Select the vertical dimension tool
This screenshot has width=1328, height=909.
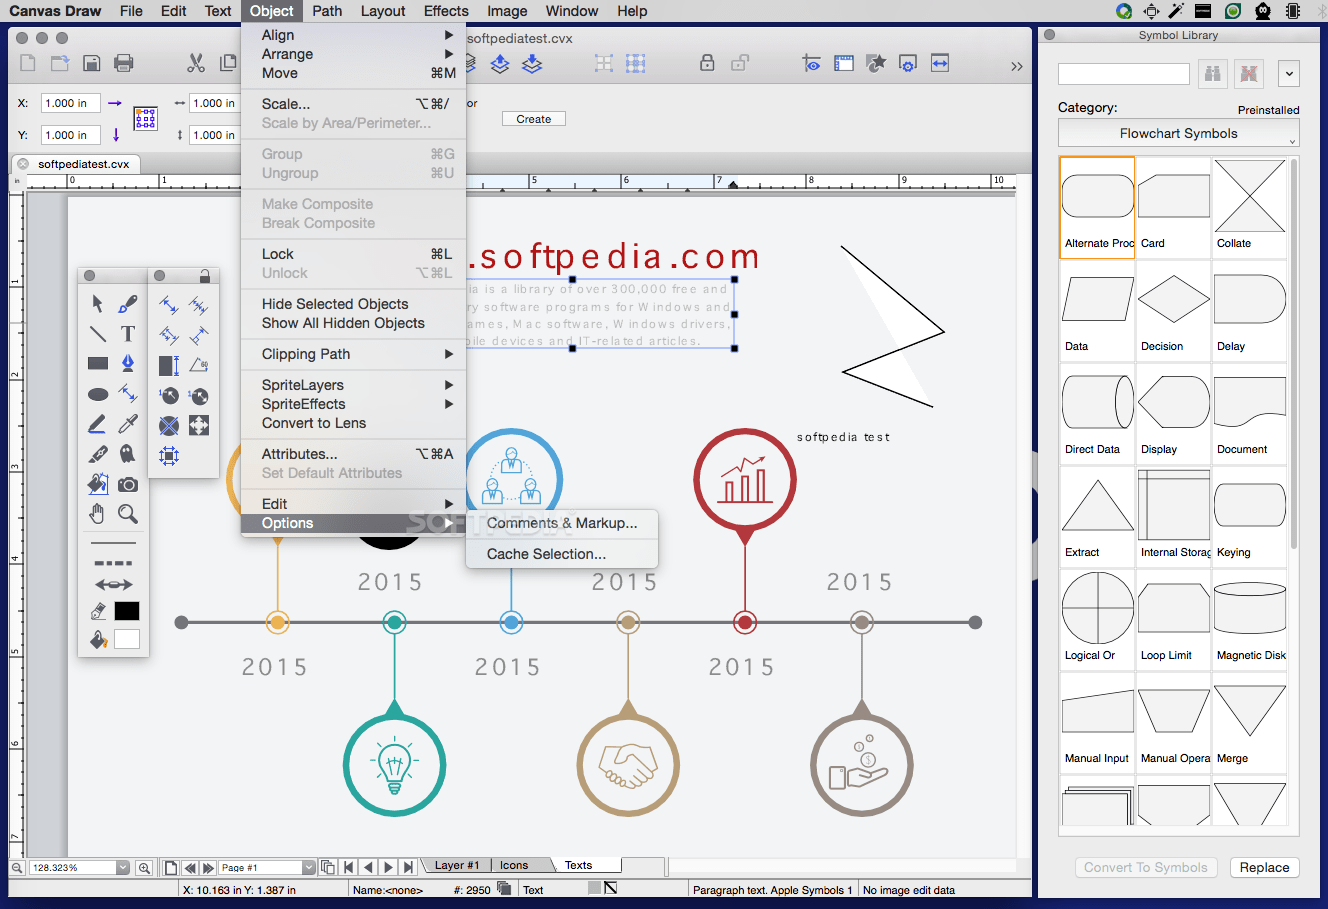[169, 365]
